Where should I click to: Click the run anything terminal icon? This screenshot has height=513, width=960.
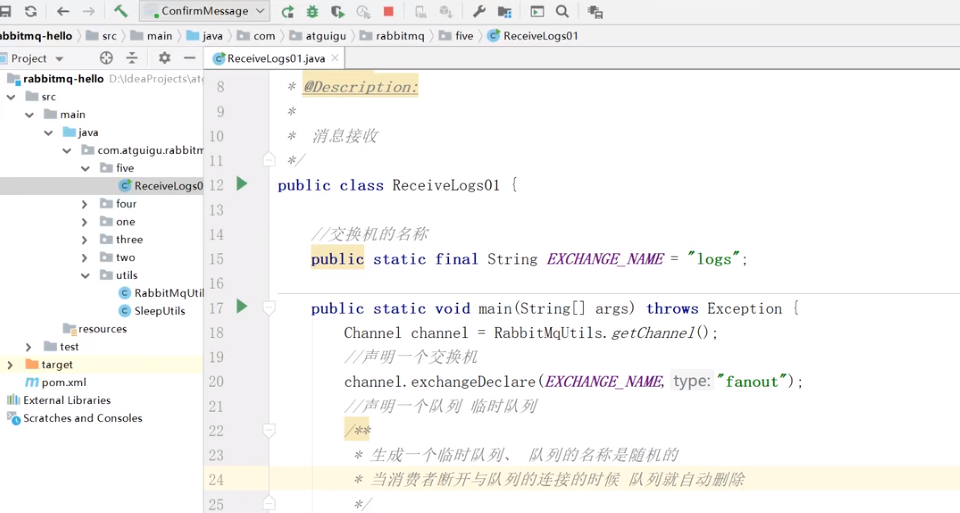537,11
